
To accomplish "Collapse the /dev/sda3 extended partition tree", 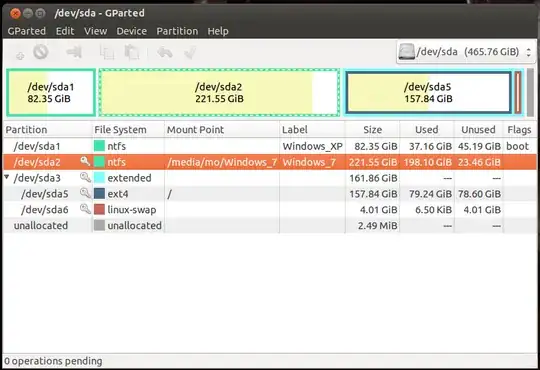I will 7,177.
